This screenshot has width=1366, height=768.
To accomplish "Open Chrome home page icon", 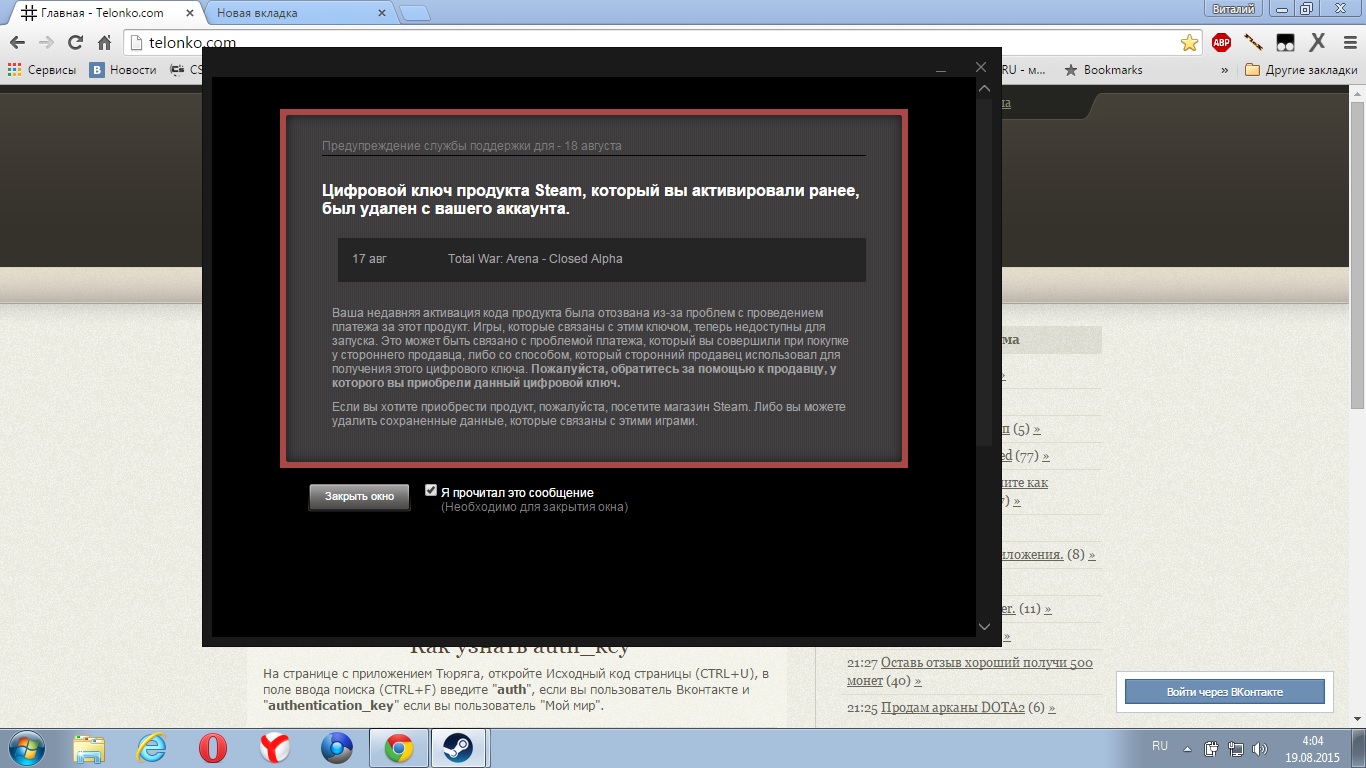I will pyautogui.click(x=104, y=43).
